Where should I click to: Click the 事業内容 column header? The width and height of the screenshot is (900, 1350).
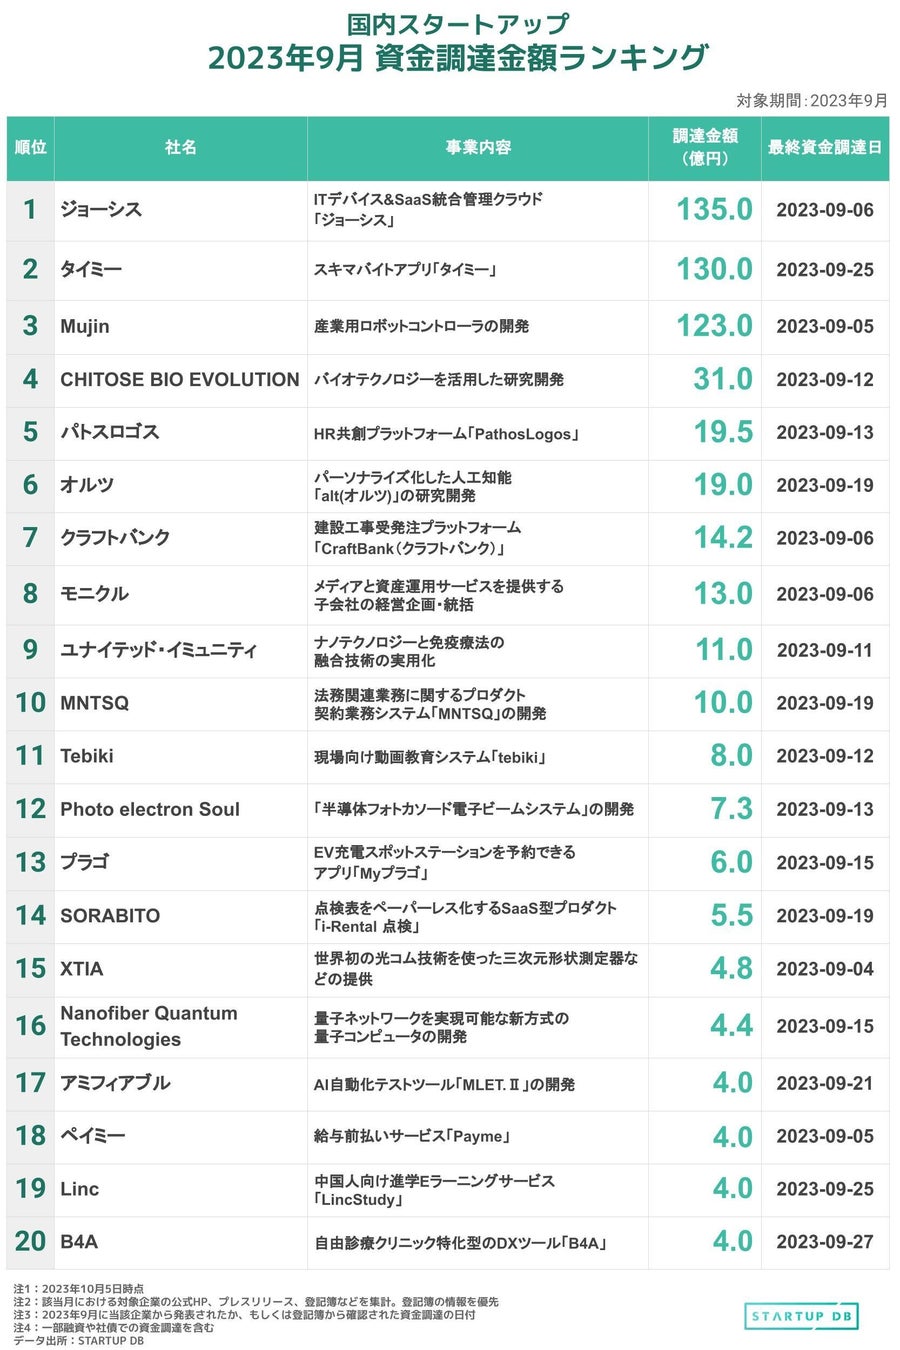[x=478, y=148]
